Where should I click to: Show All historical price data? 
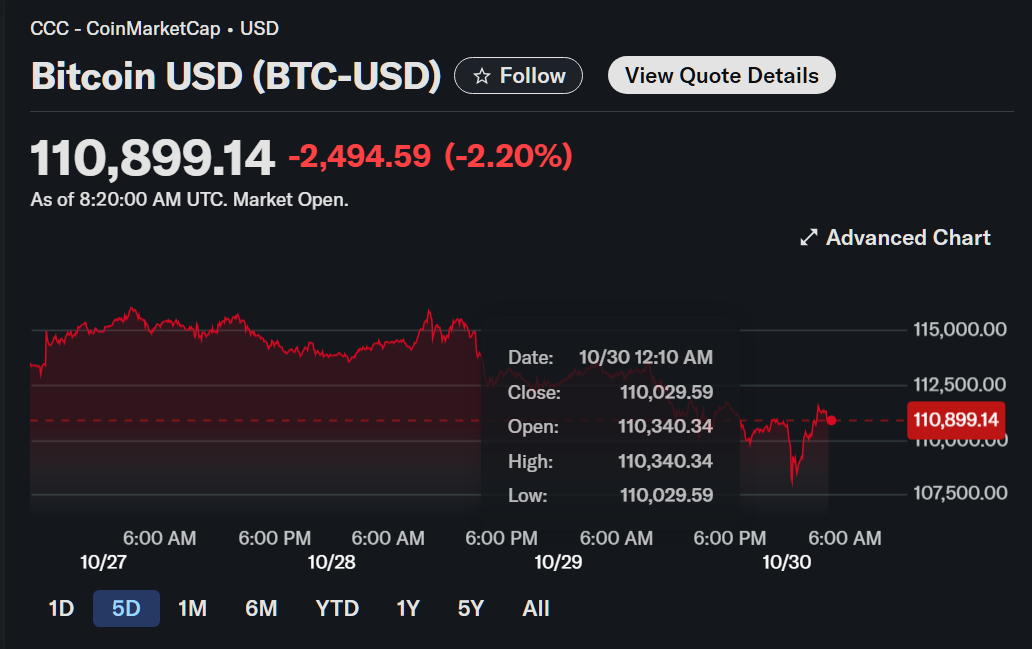(536, 608)
